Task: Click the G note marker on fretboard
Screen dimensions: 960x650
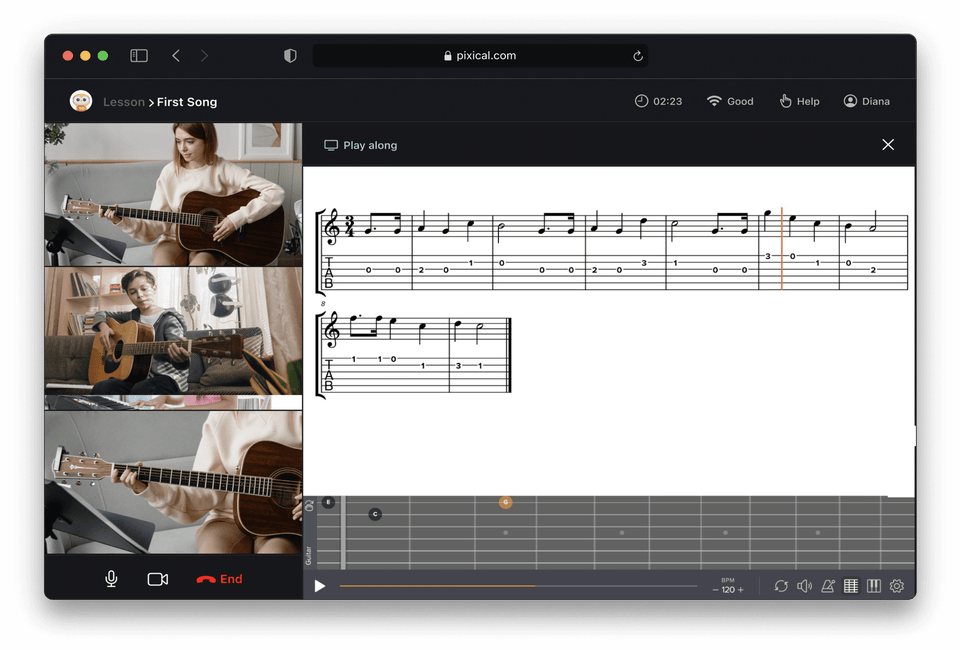Action: tap(506, 502)
